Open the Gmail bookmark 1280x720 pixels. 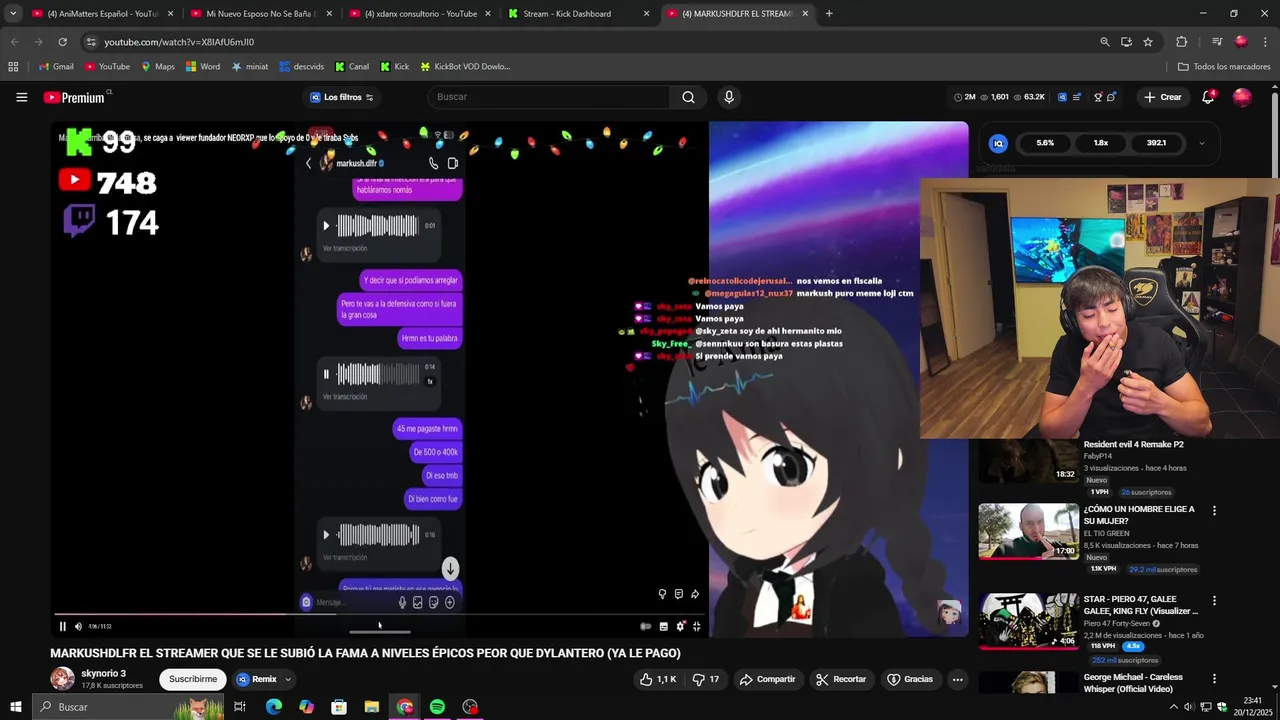56,67
